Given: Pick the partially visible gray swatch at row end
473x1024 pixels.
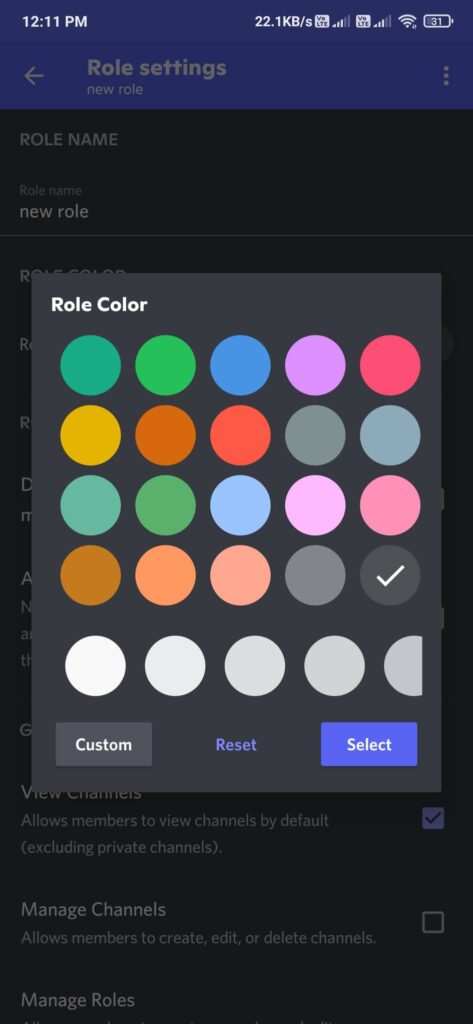Looking at the screenshot, I should 403,666.
